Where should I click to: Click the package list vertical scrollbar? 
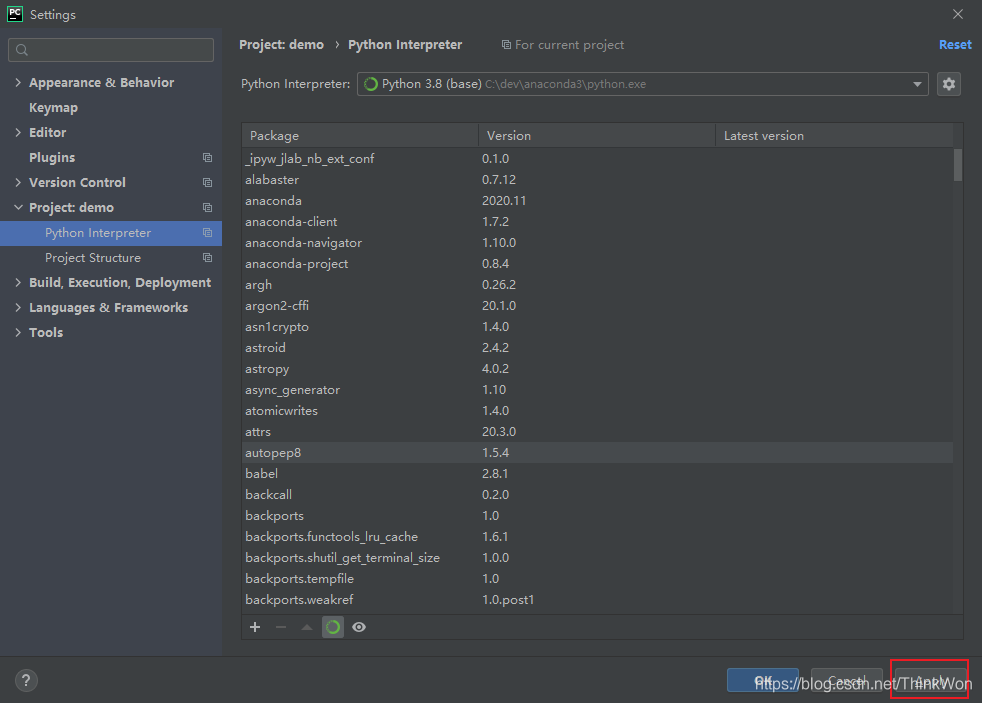pos(958,165)
